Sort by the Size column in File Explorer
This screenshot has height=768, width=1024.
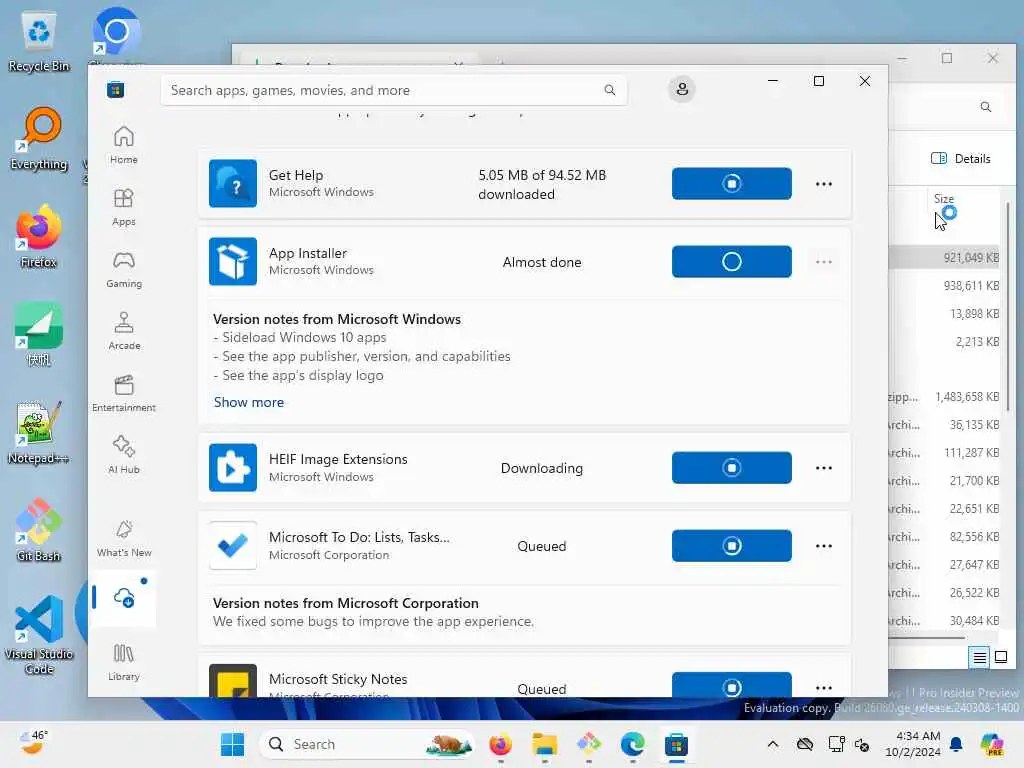click(944, 199)
